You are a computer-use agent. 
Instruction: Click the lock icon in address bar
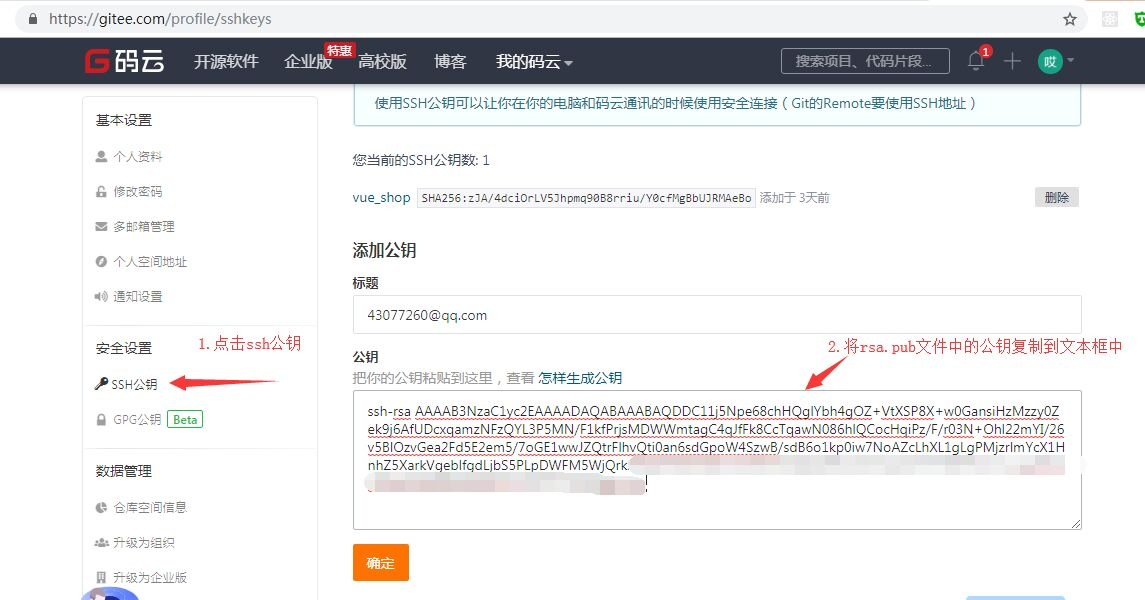(33, 18)
